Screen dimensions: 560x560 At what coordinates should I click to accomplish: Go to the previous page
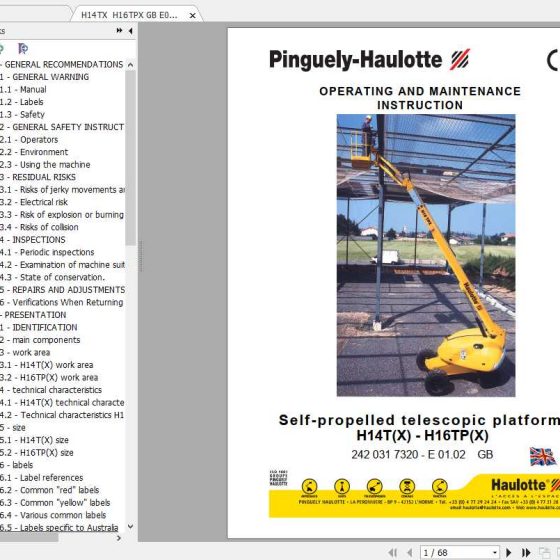(x=410, y=552)
